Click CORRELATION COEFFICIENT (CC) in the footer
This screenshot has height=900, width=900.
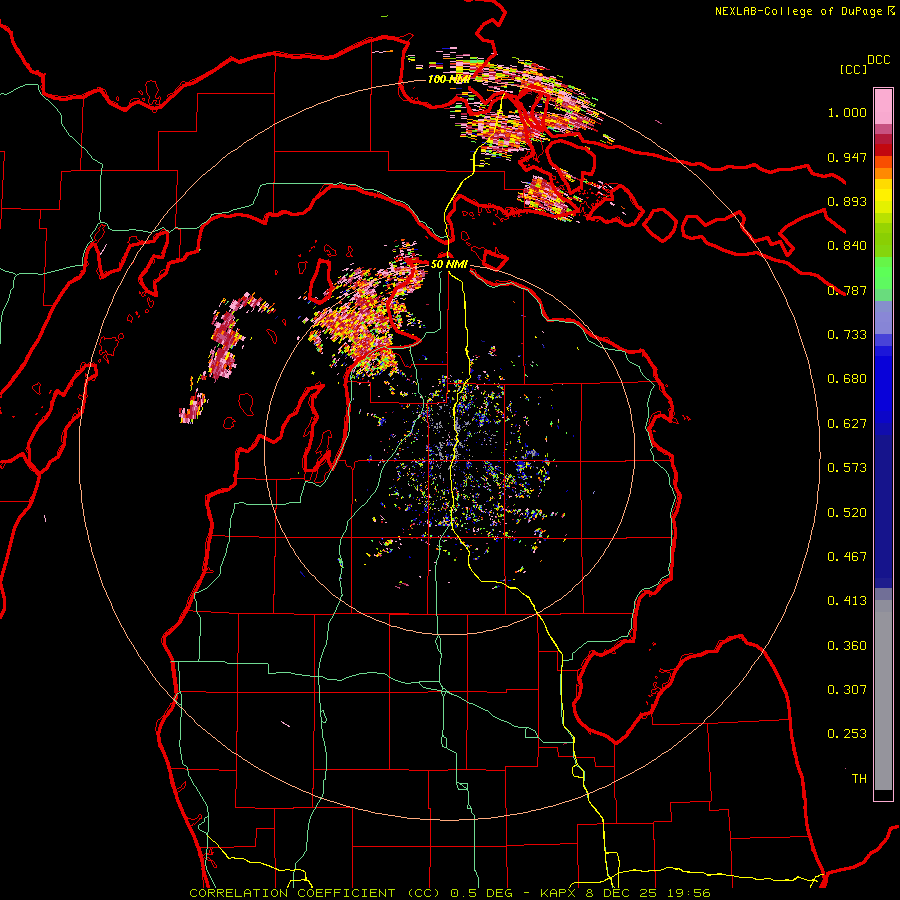pos(315,893)
